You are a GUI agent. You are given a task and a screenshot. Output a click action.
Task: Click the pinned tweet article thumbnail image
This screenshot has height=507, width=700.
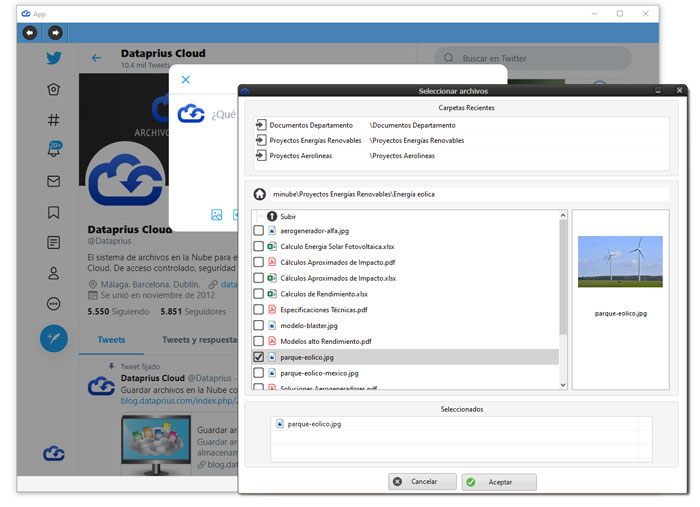point(156,445)
